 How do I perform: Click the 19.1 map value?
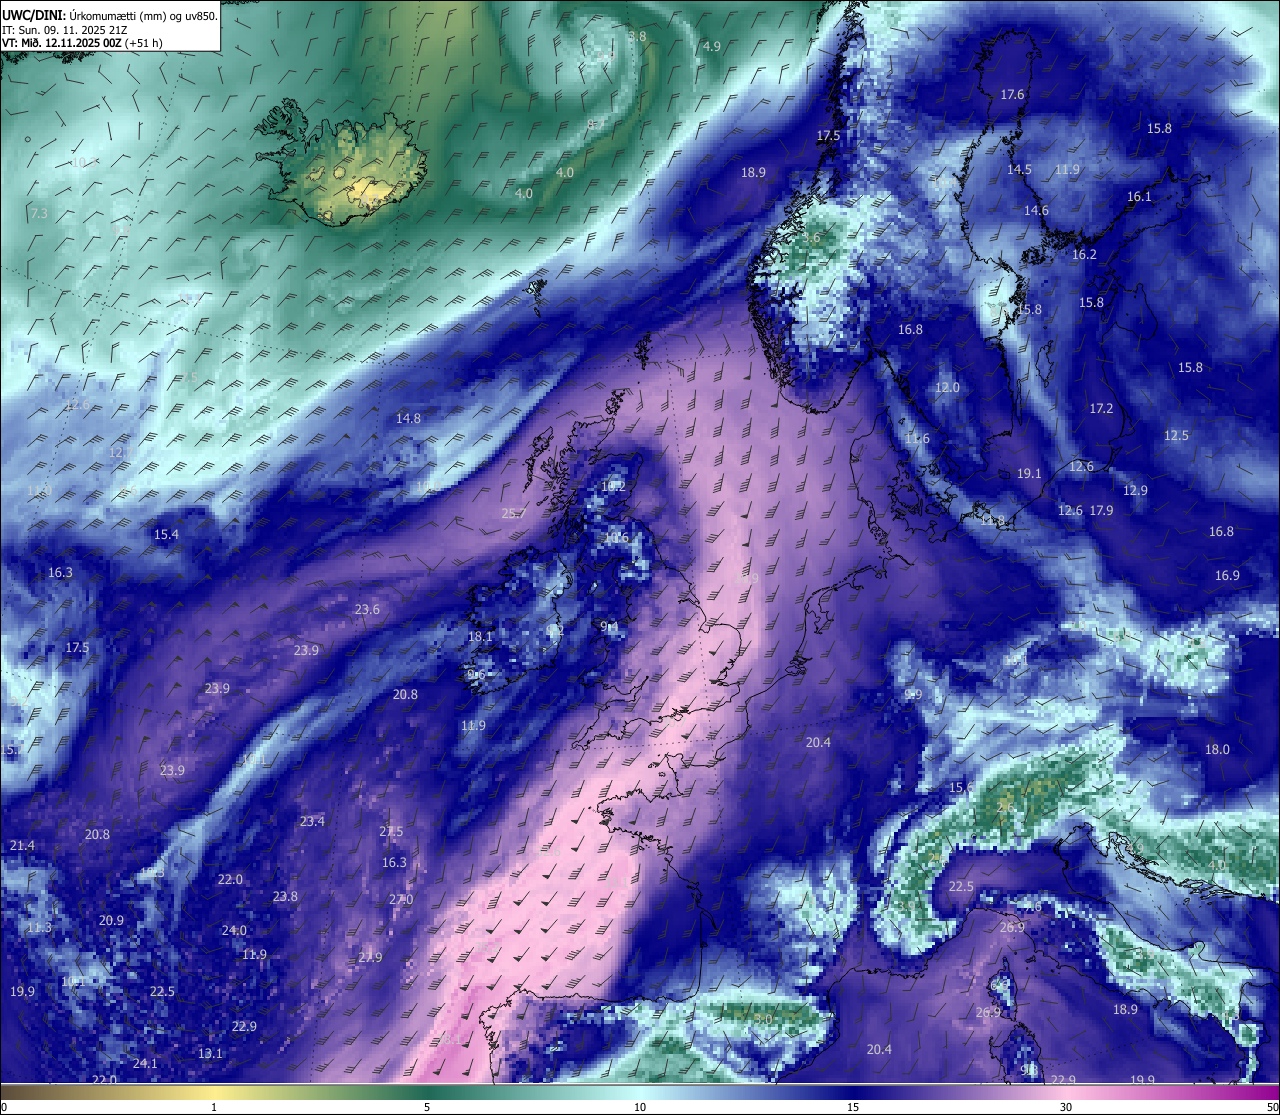(1029, 474)
